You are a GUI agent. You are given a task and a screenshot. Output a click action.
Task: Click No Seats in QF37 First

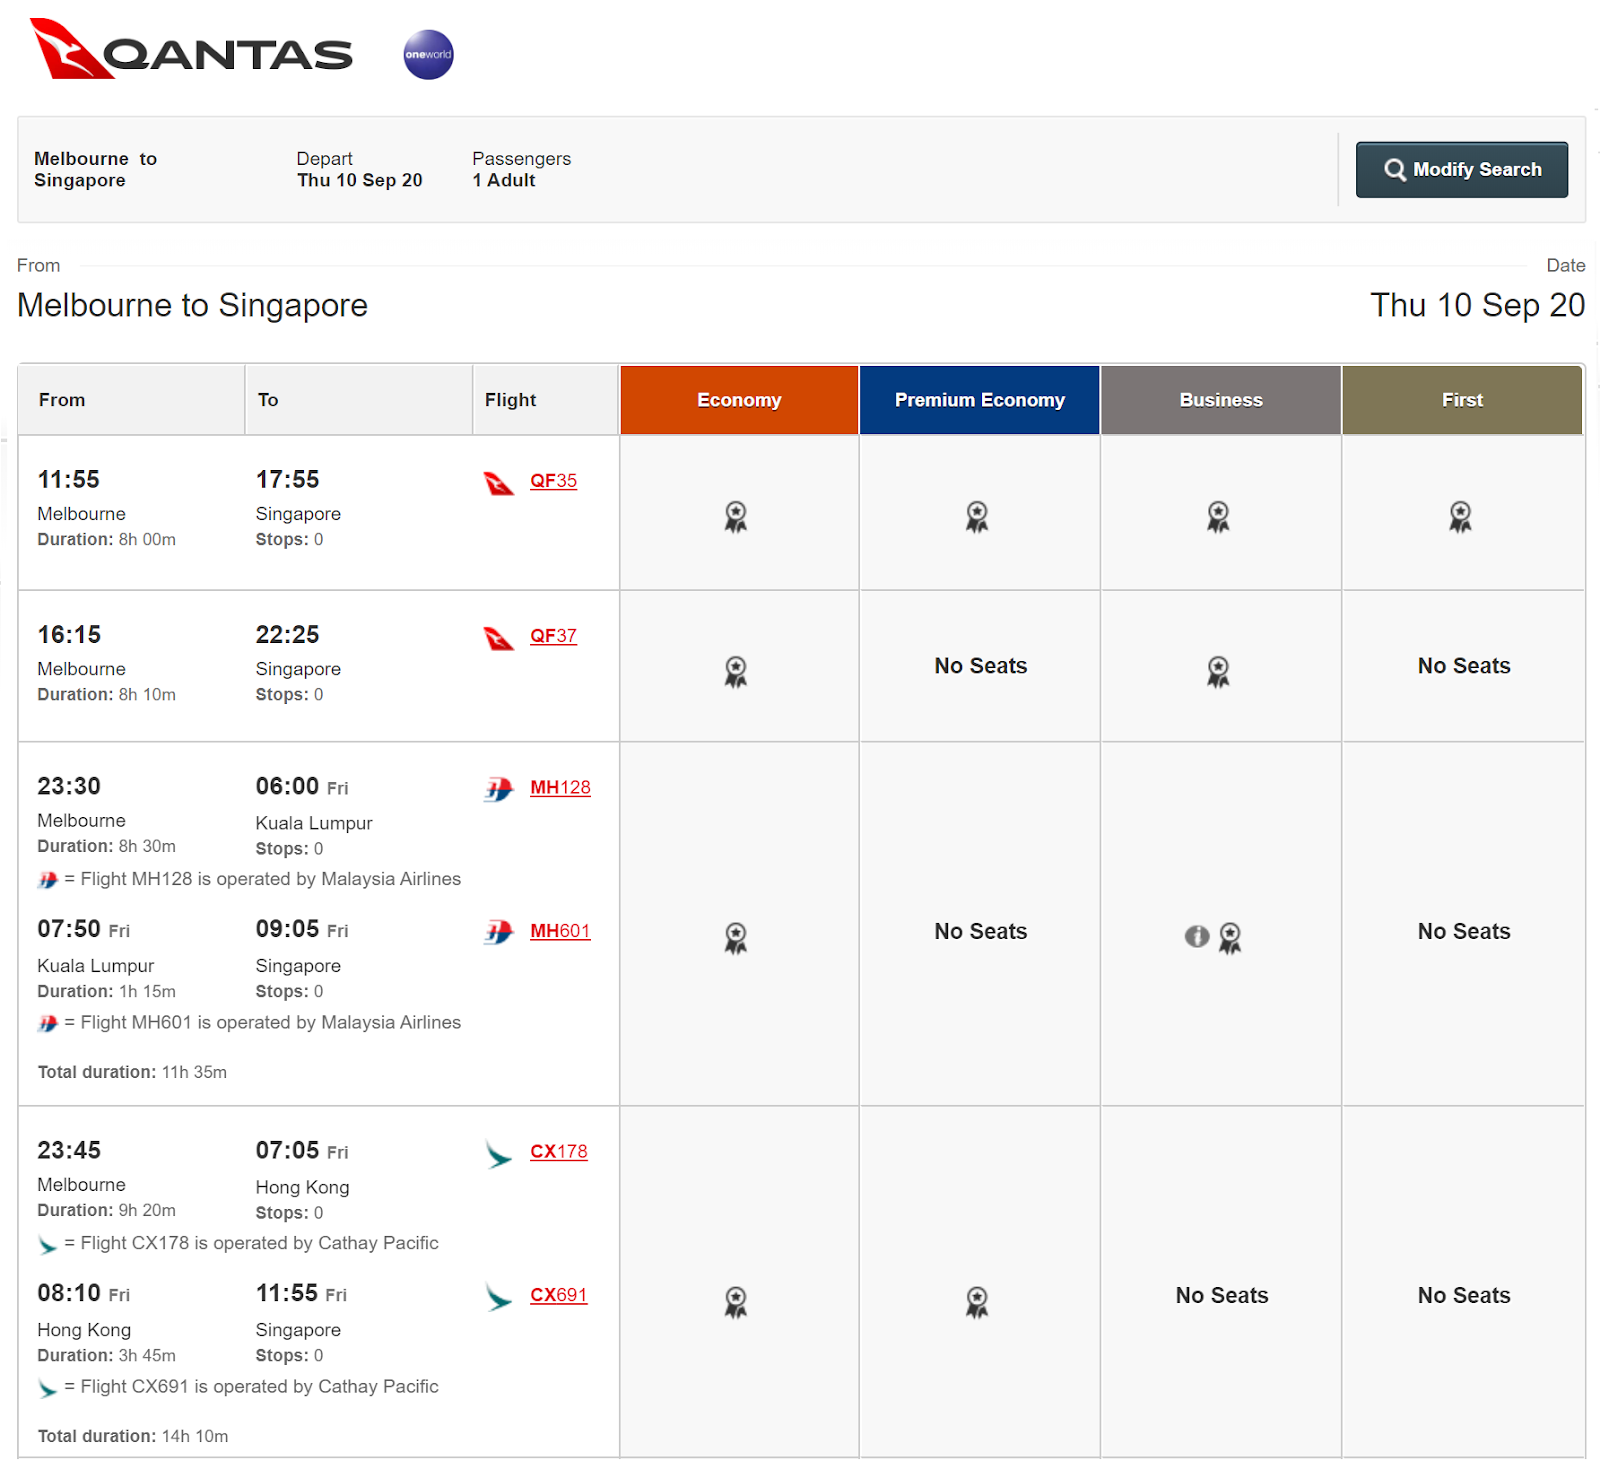1464,666
